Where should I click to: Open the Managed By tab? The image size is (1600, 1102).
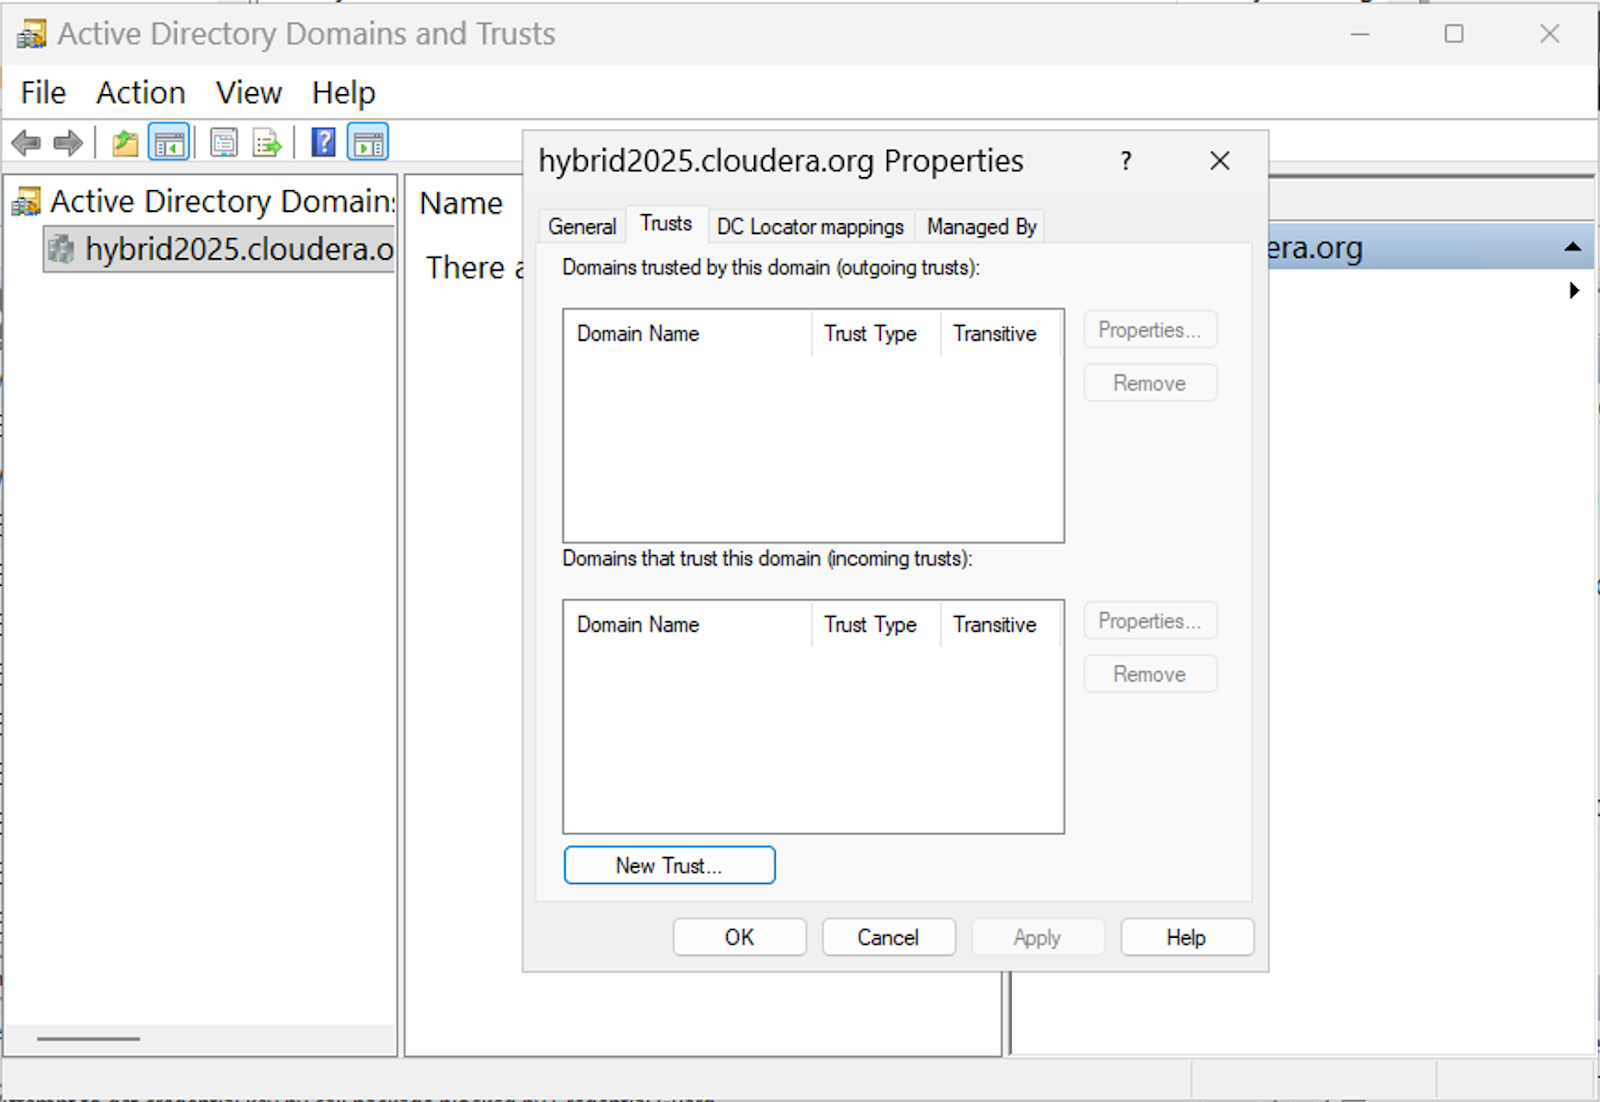[x=981, y=227]
